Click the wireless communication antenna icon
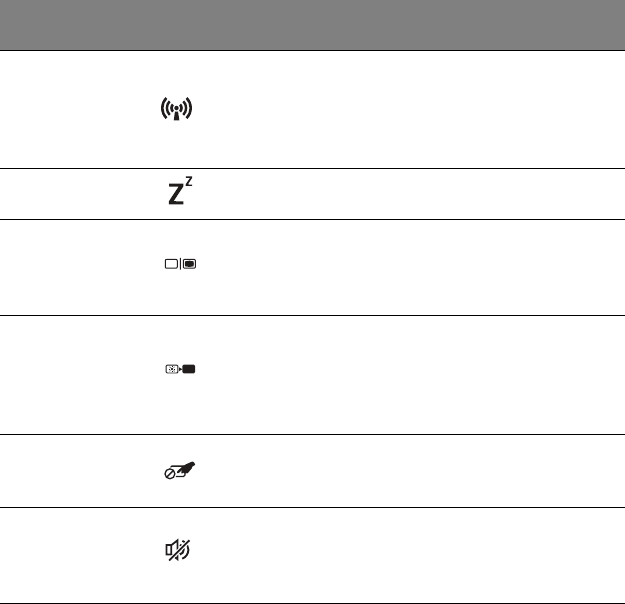The image size is (625, 604). click(175, 109)
